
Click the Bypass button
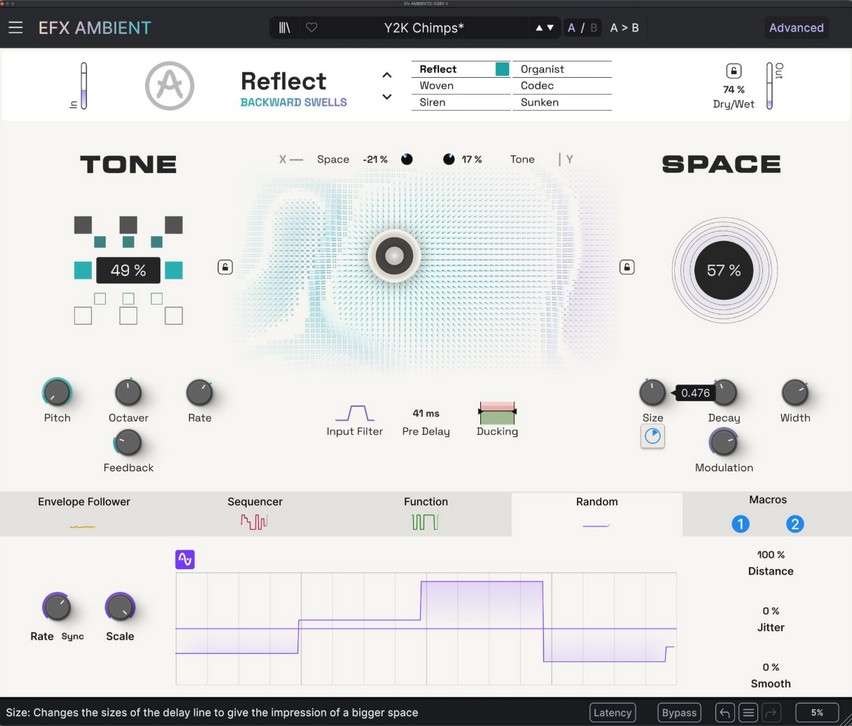[679, 712]
